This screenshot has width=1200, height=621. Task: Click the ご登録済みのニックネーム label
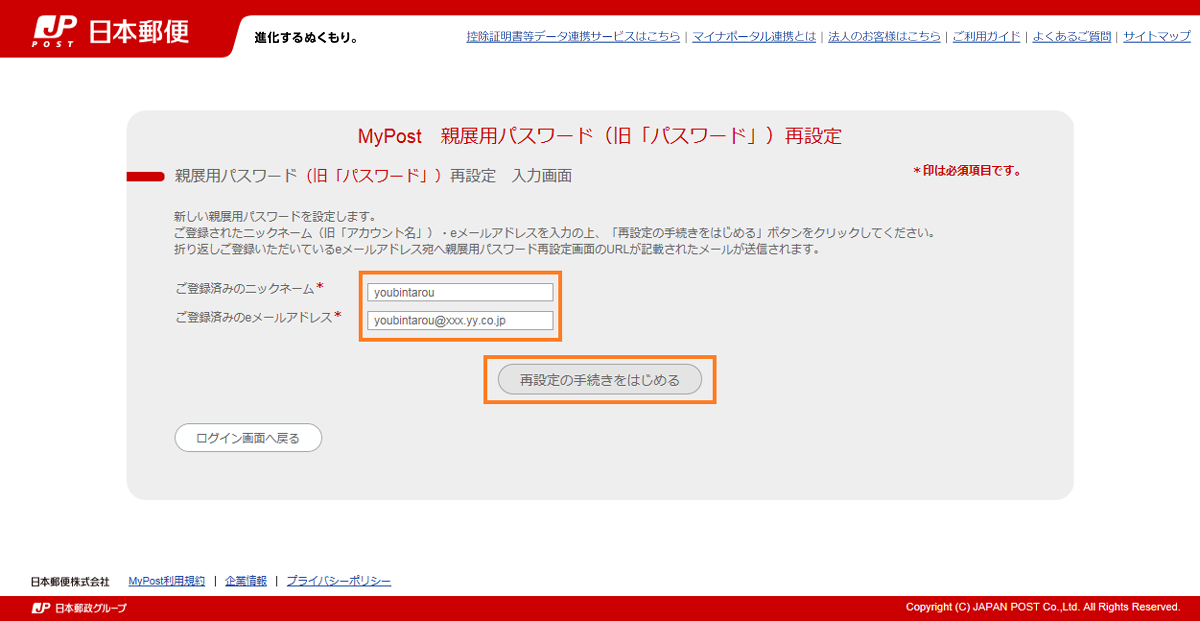pos(249,288)
